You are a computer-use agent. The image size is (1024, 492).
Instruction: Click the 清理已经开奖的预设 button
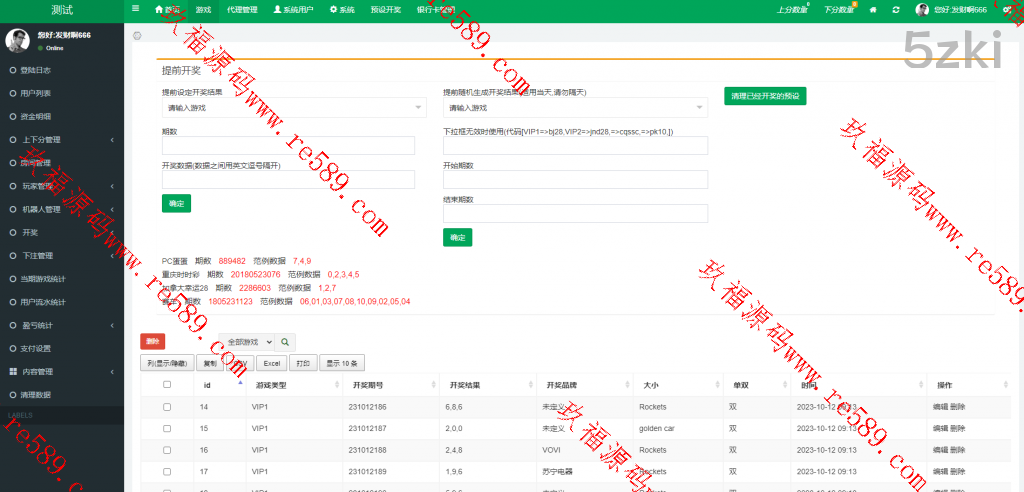[x=765, y=97]
